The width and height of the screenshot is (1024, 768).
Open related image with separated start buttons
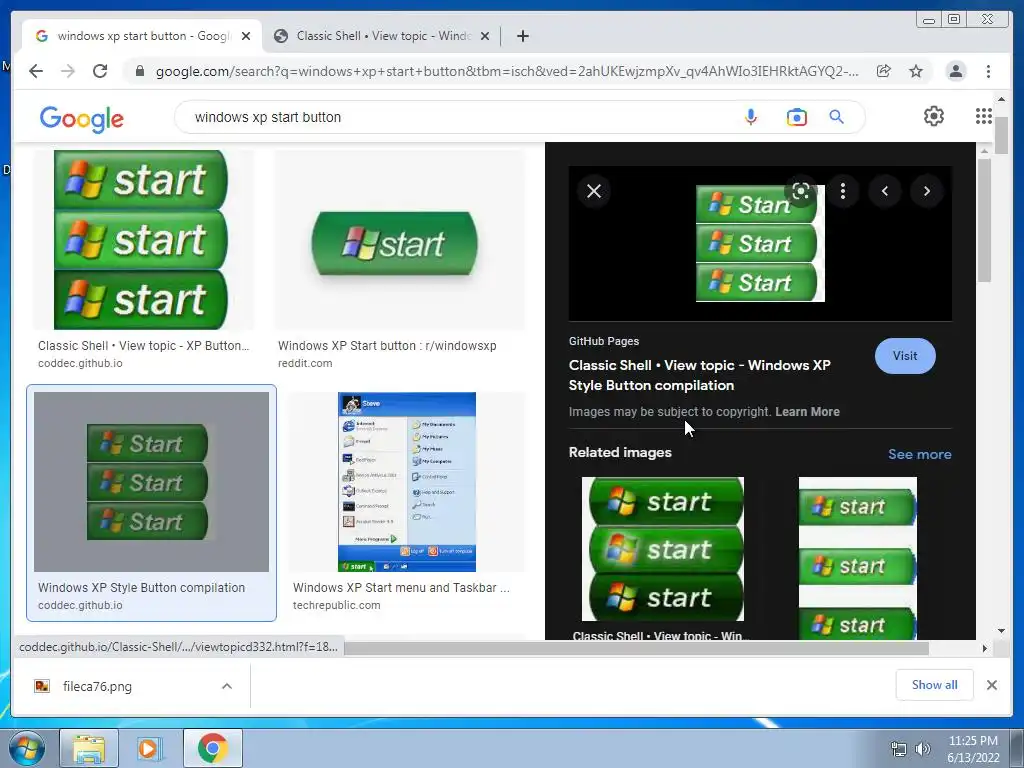pyautogui.click(x=857, y=558)
